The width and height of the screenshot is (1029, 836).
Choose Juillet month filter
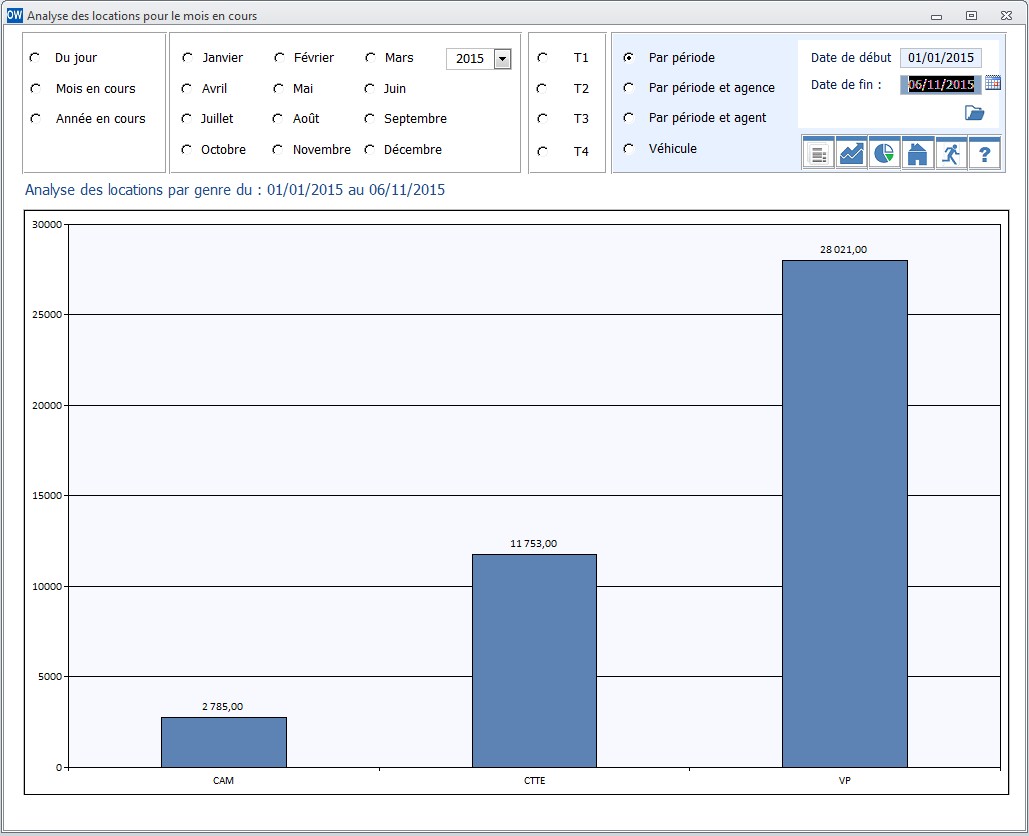tap(186, 119)
